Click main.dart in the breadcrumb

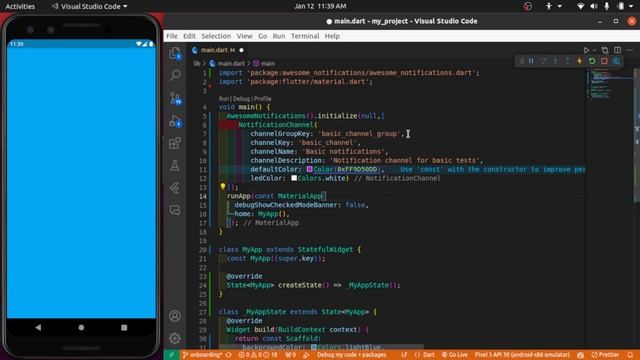231,63
